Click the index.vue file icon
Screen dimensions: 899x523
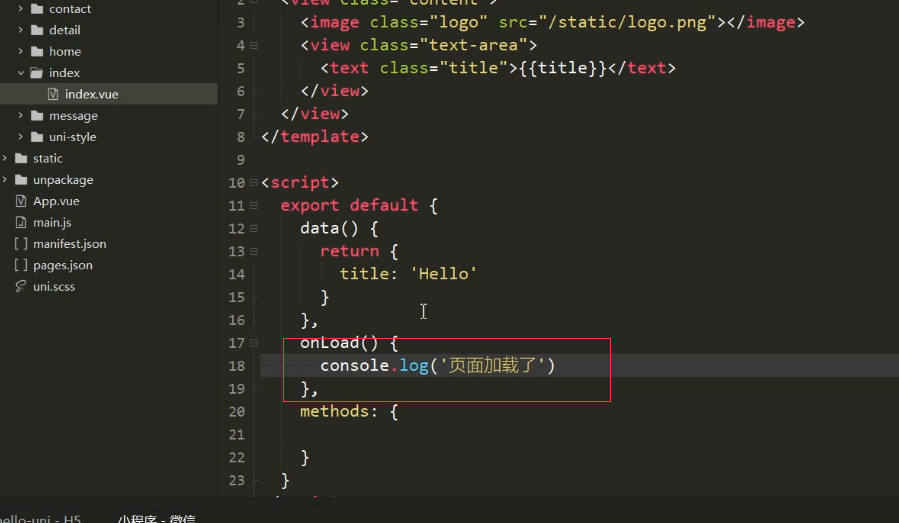click(53, 94)
